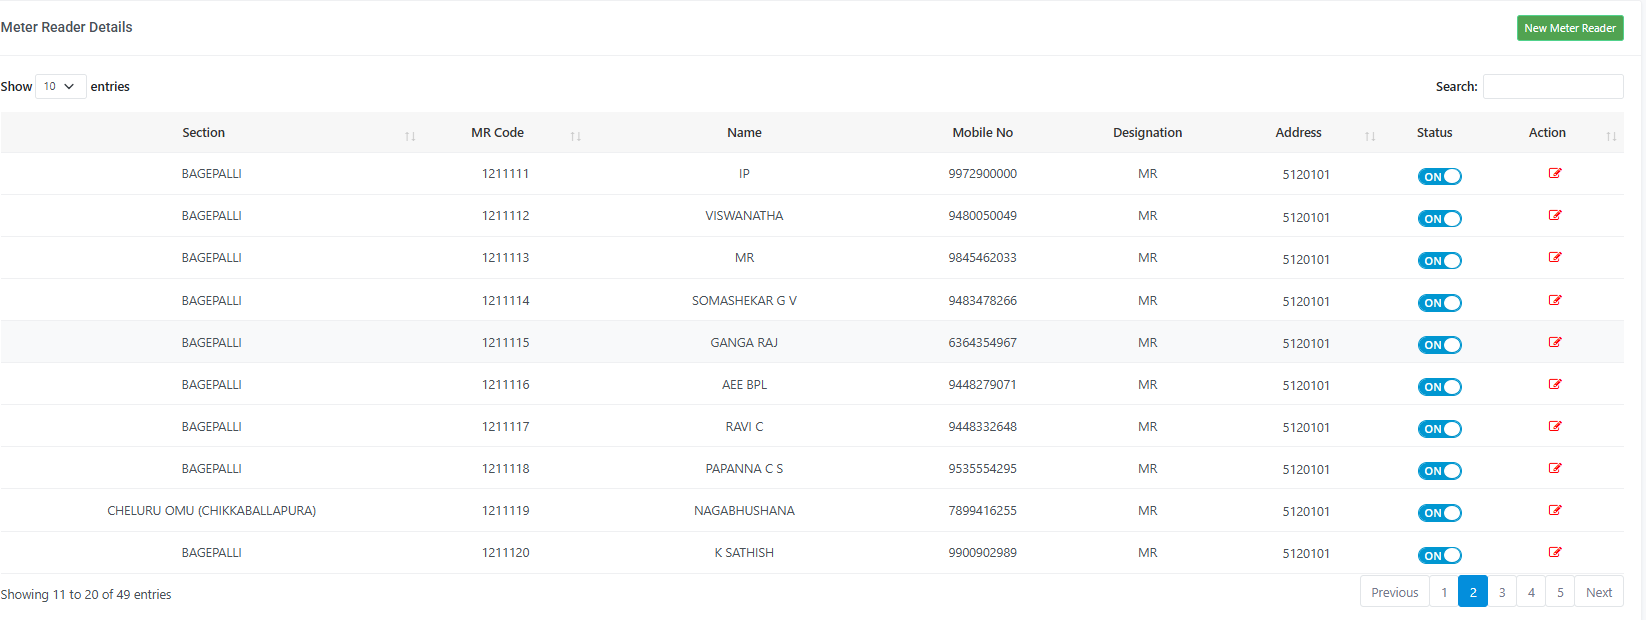
Task: Edit the SOMASHEKAR G V record
Action: point(1555,300)
